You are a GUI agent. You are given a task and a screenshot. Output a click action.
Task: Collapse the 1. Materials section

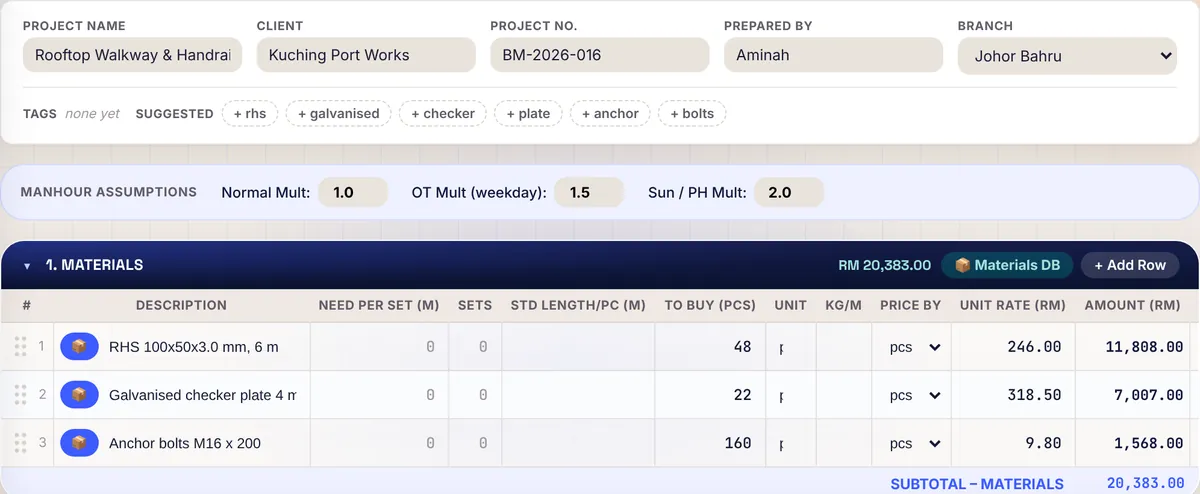tap(27, 266)
